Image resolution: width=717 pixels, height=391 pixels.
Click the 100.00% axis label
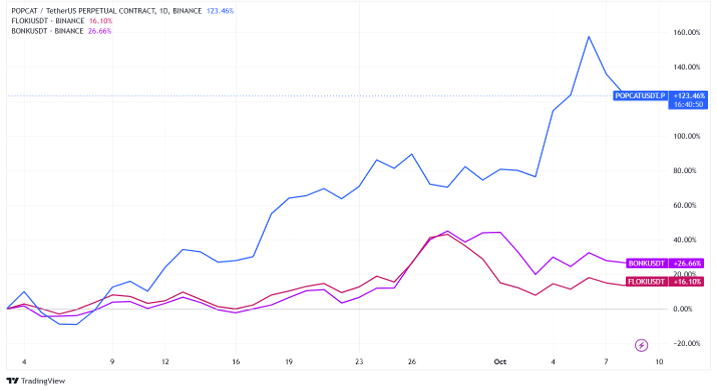pos(686,136)
